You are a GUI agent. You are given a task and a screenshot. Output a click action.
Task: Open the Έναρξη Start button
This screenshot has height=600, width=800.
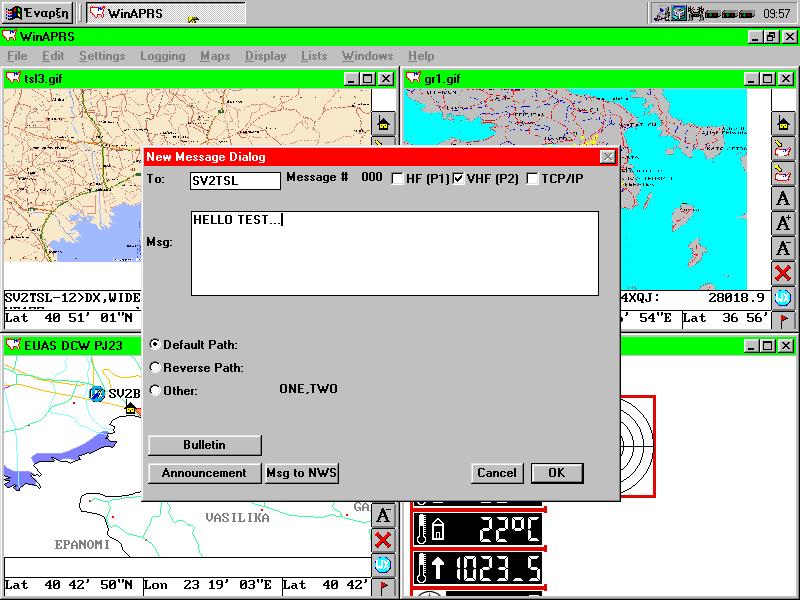coord(37,13)
